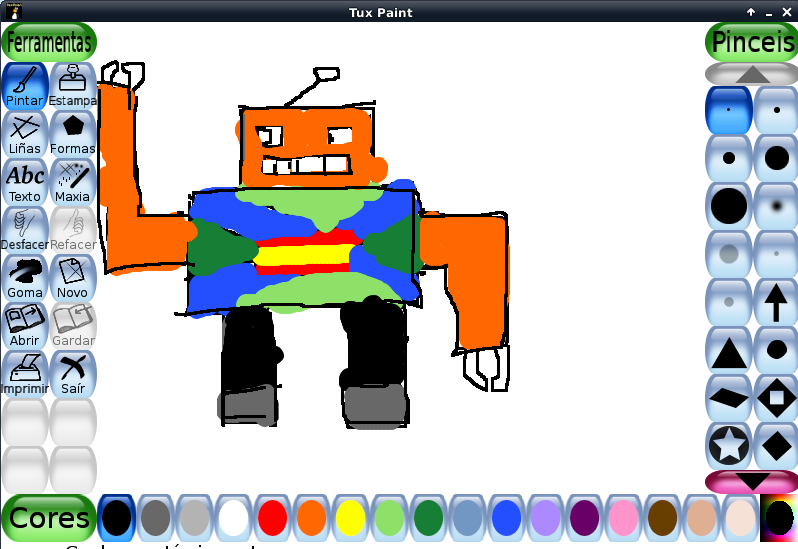Pick the bright blue color swatch

pos(506,518)
